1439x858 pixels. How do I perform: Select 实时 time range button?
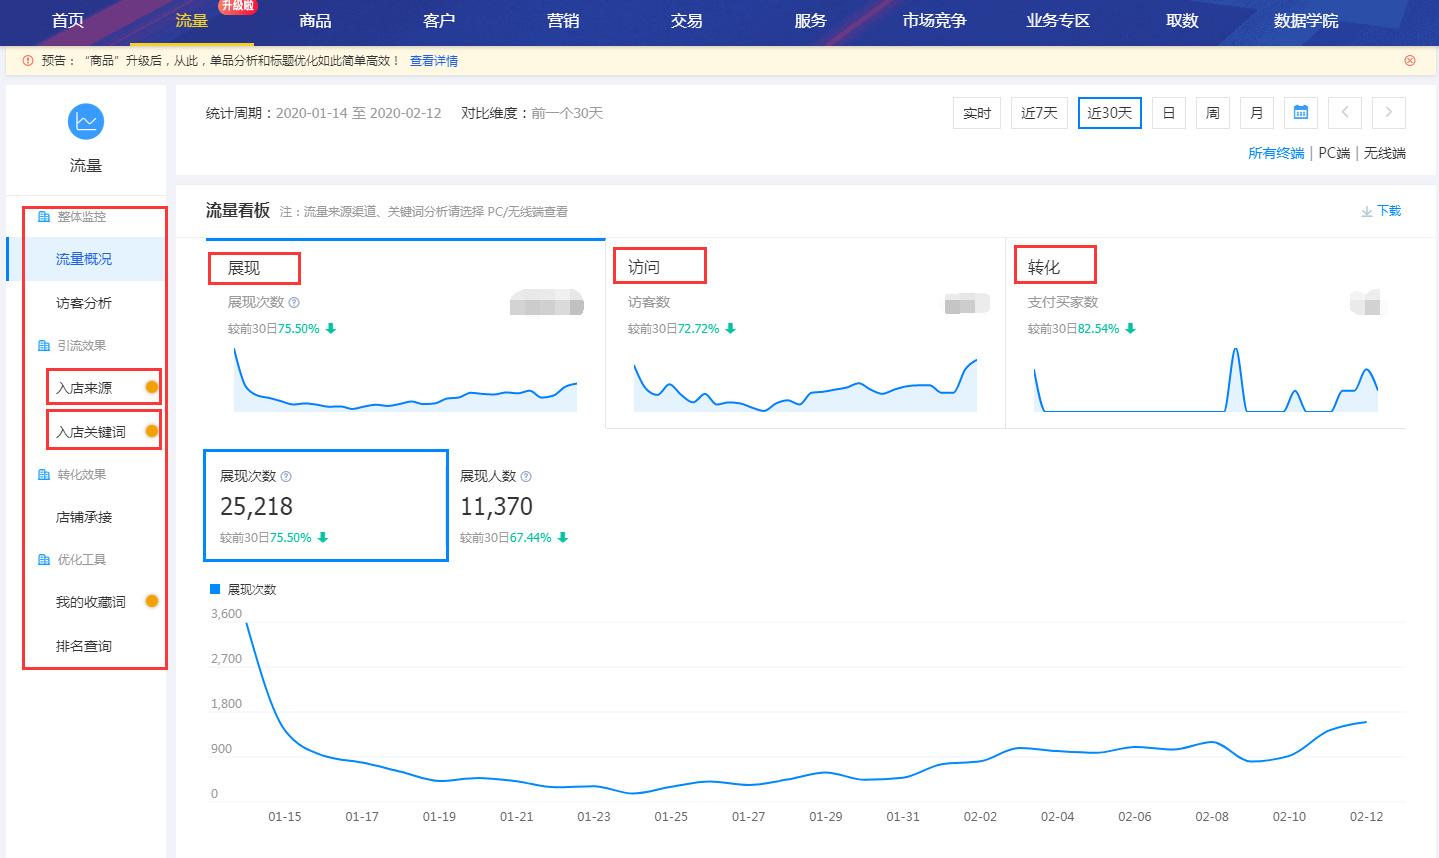[977, 113]
